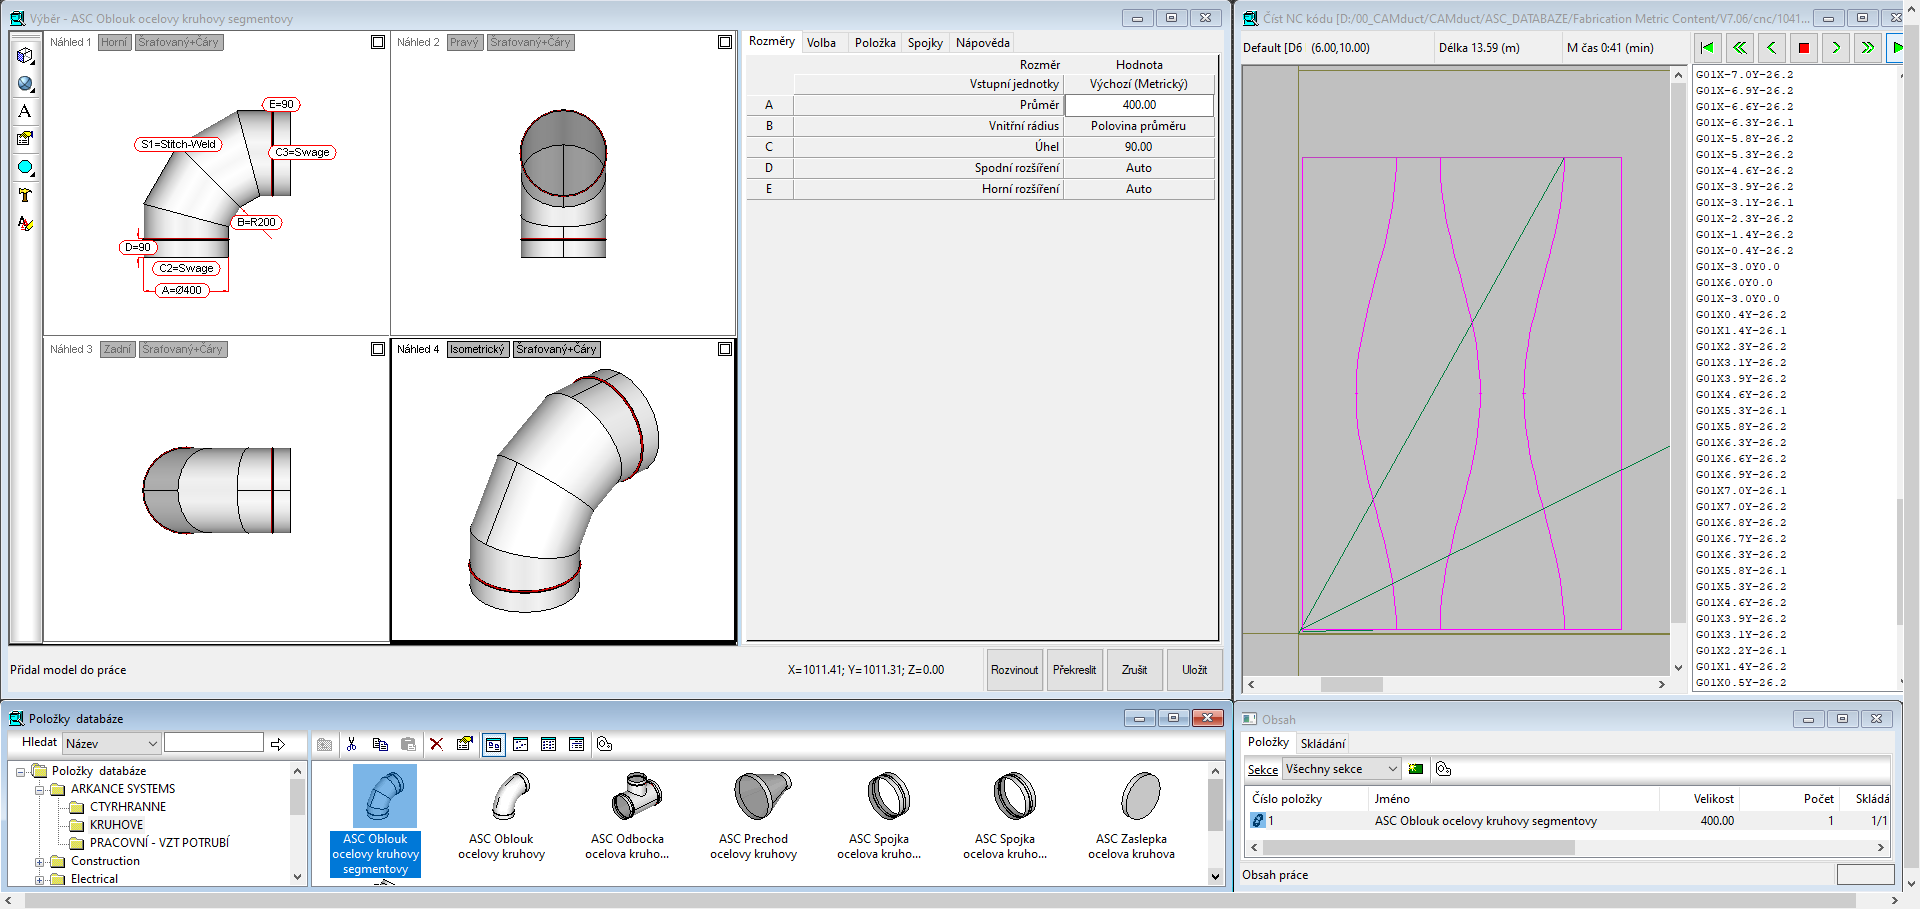The width and height of the screenshot is (1920, 909).
Task: Step forward one NC line
Action: tap(1835, 47)
